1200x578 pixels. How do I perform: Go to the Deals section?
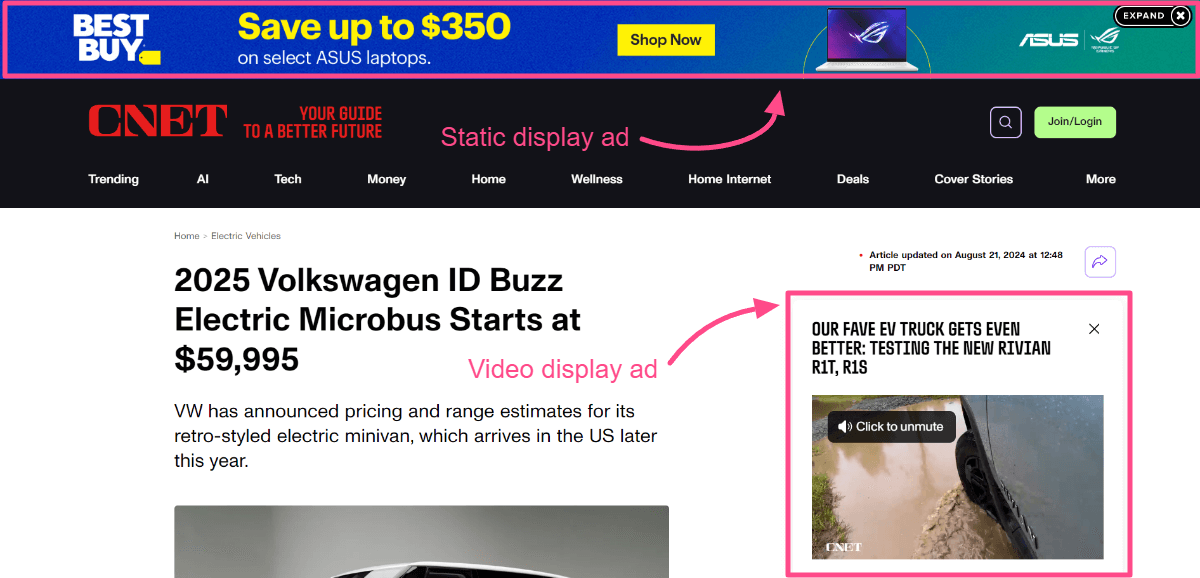(853, 179)
